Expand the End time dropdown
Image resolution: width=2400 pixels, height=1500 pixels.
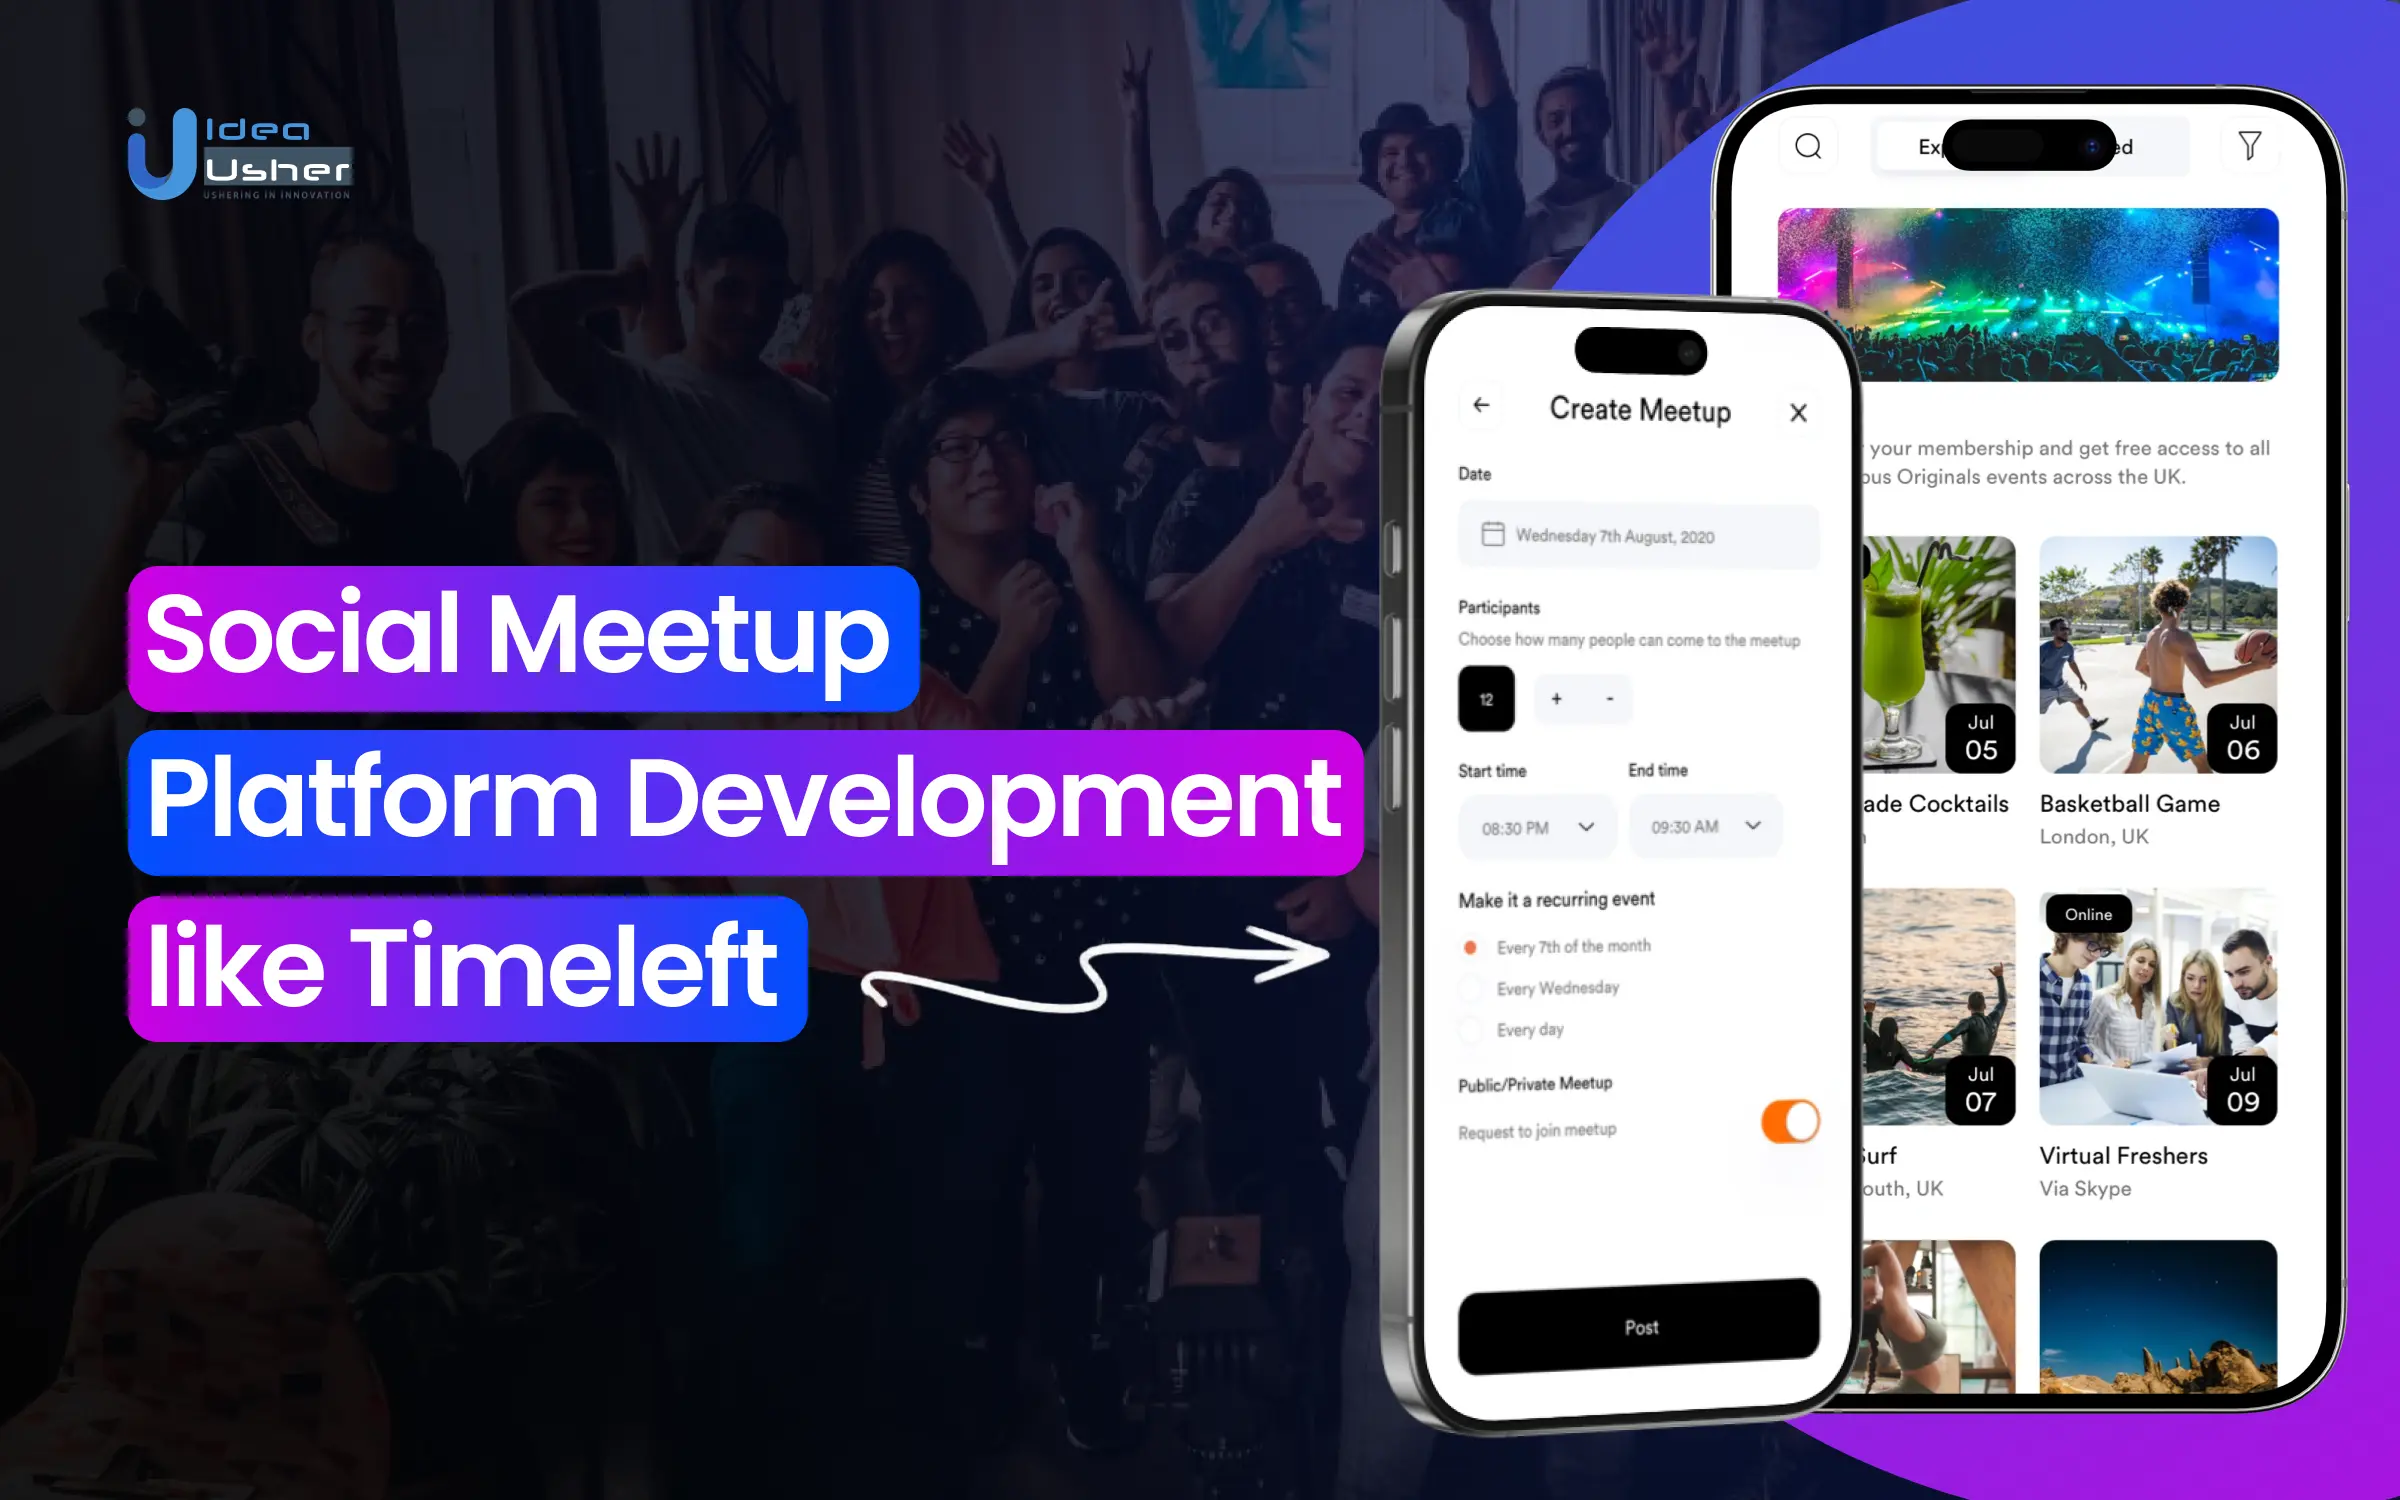[1702, 826]
